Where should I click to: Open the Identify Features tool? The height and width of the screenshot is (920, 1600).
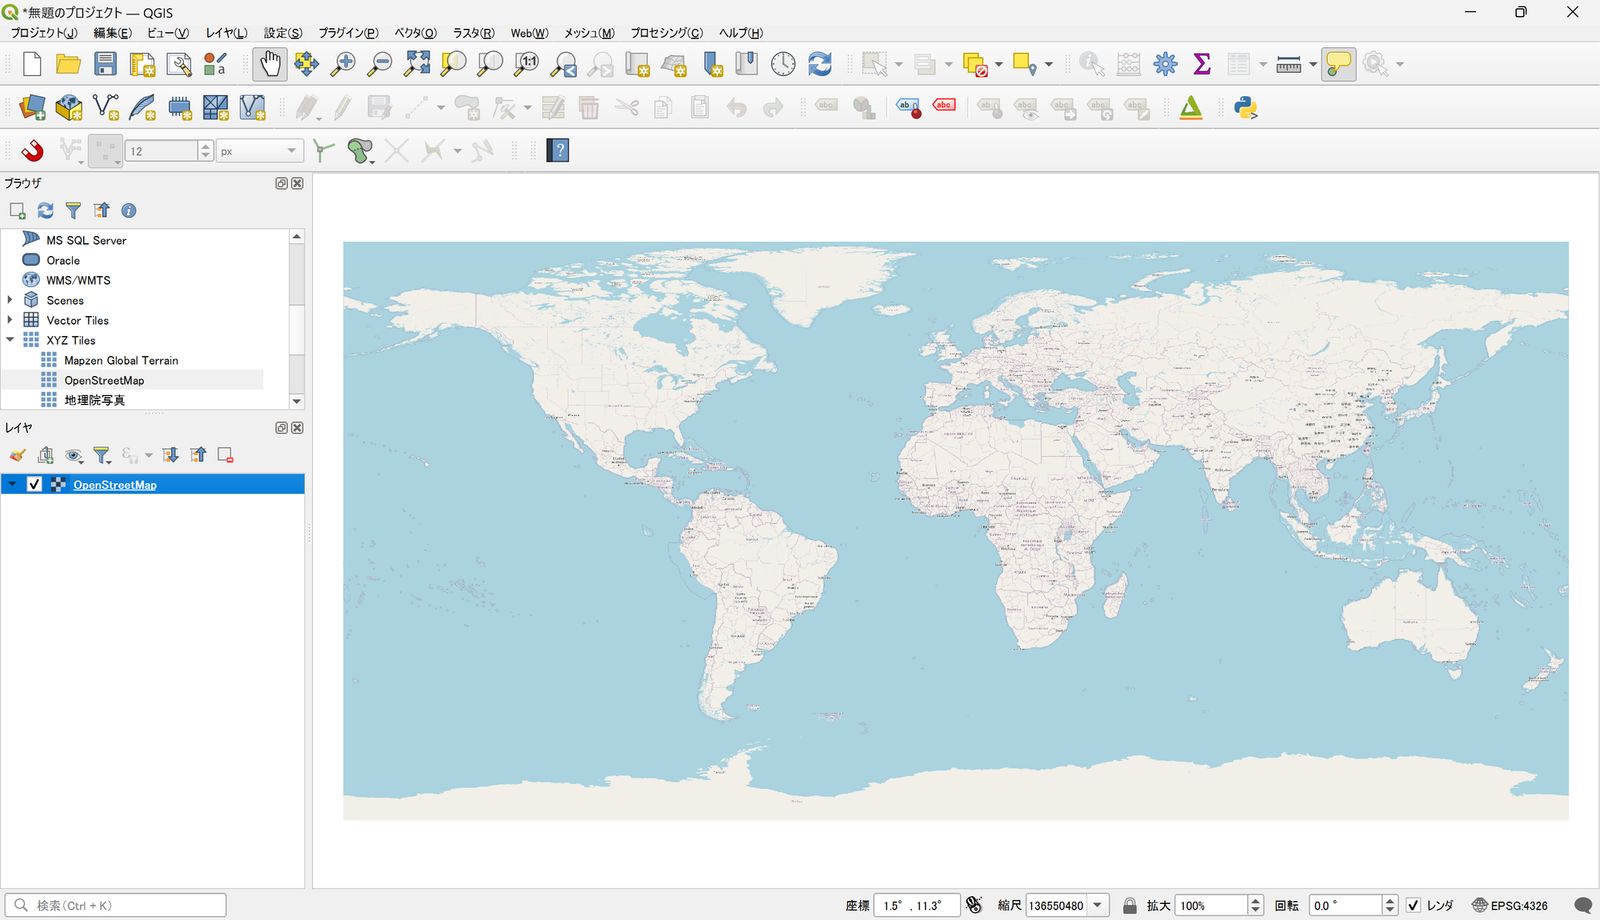click(1091, 64)
